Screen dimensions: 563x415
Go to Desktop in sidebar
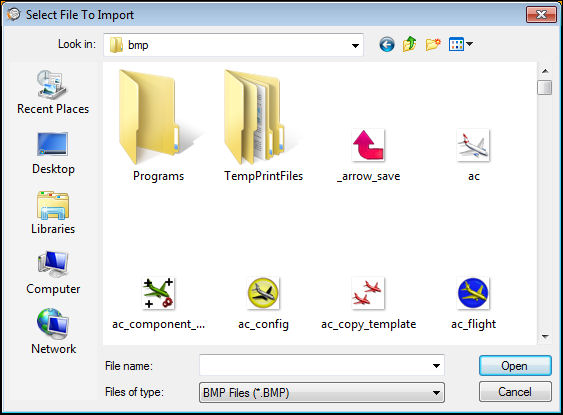click(53, 153)
